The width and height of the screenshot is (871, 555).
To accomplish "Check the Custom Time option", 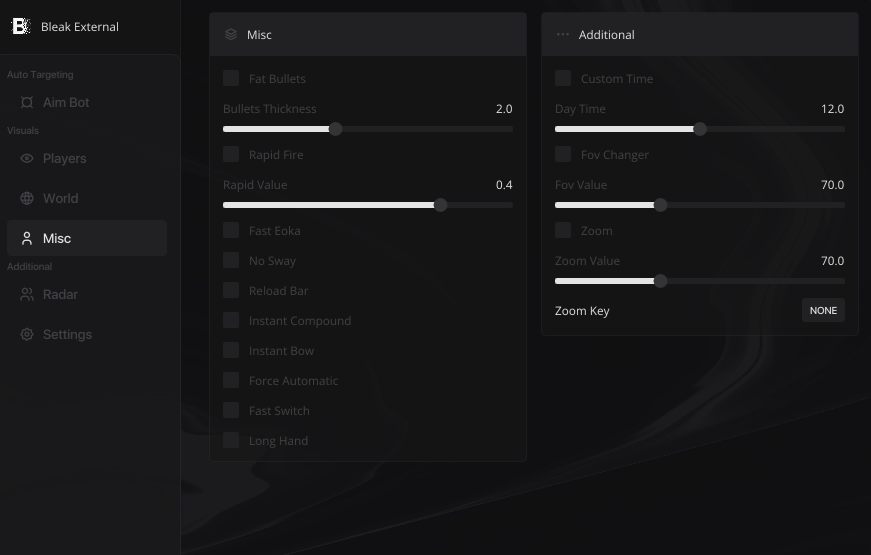I will (563, 78).
